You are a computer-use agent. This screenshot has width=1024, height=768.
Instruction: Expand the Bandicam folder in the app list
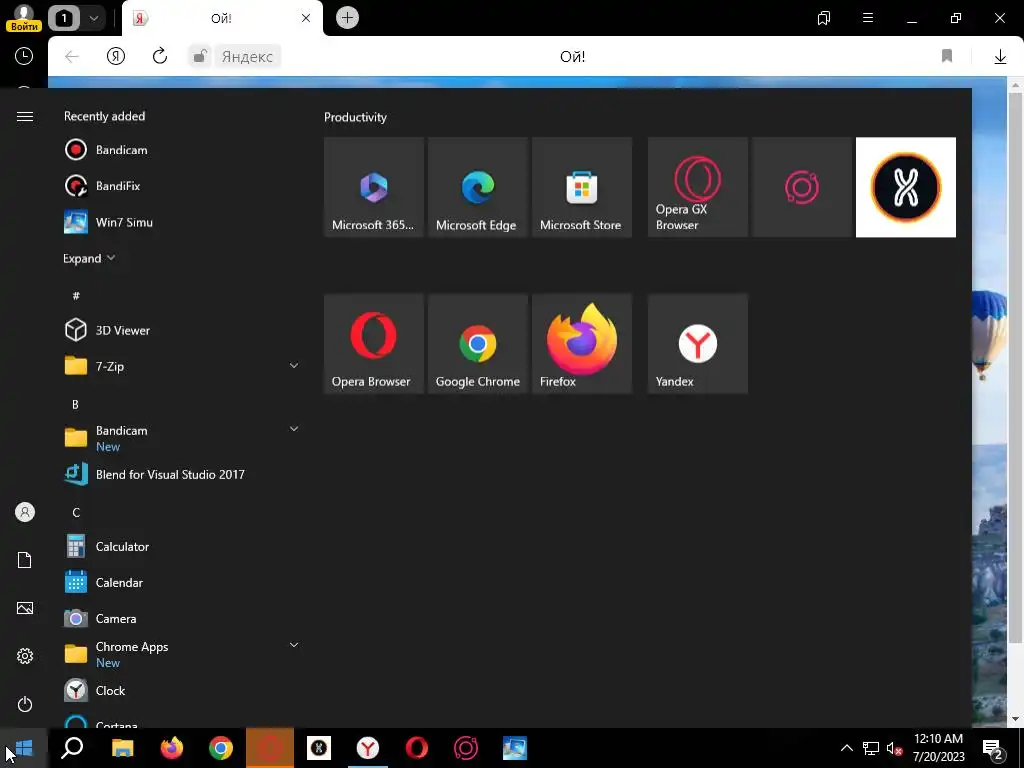[x=294, y=429]
